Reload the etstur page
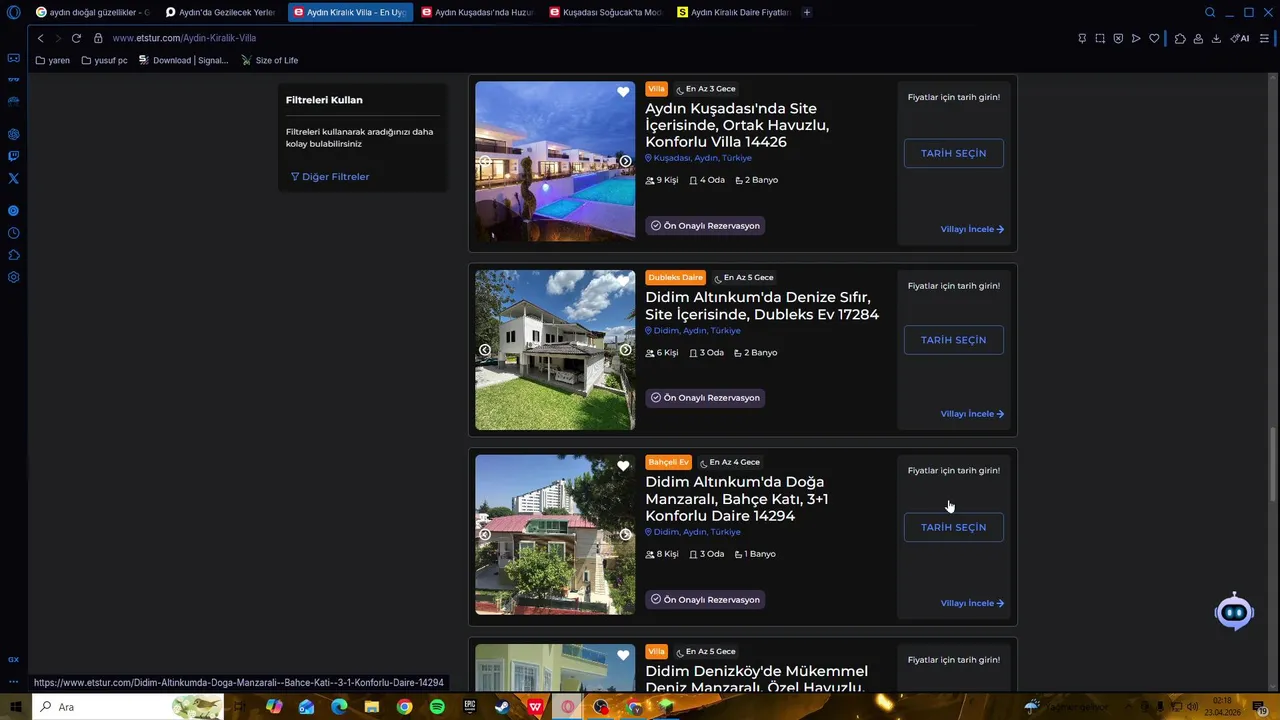The image size is (1280, 720). point(76,38)
